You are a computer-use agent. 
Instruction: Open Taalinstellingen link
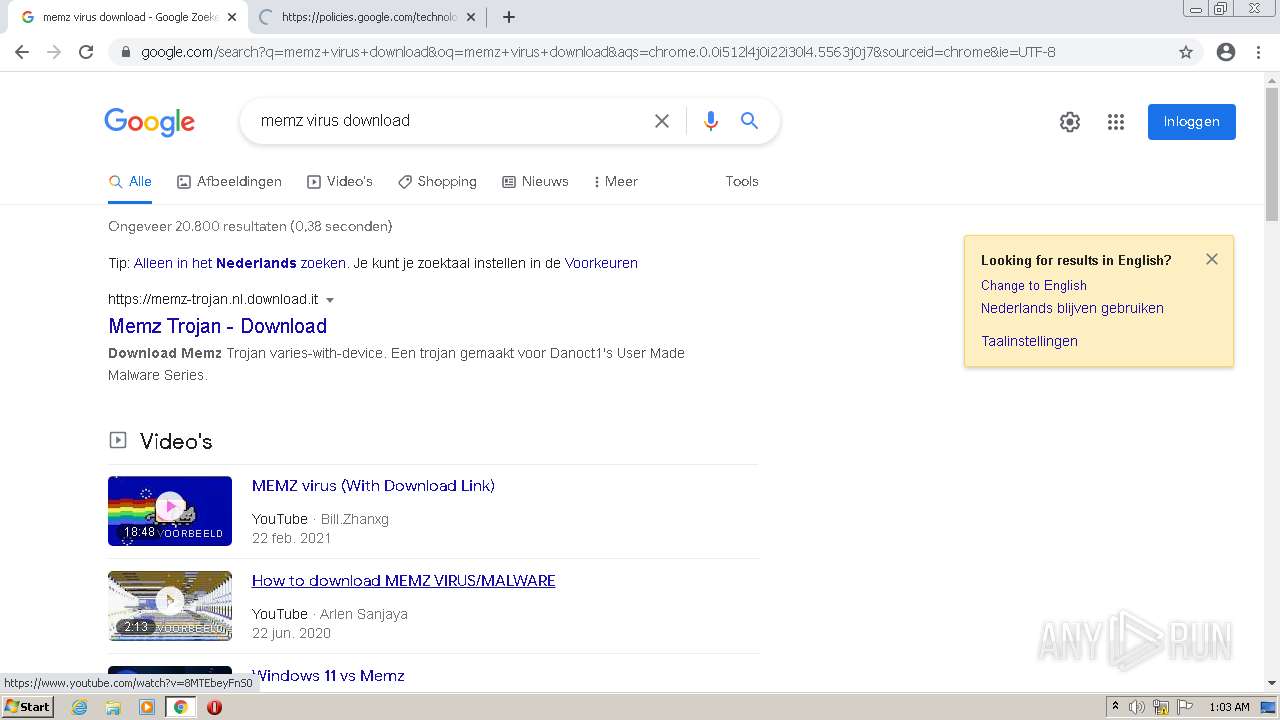click(x=1029, y=341)
